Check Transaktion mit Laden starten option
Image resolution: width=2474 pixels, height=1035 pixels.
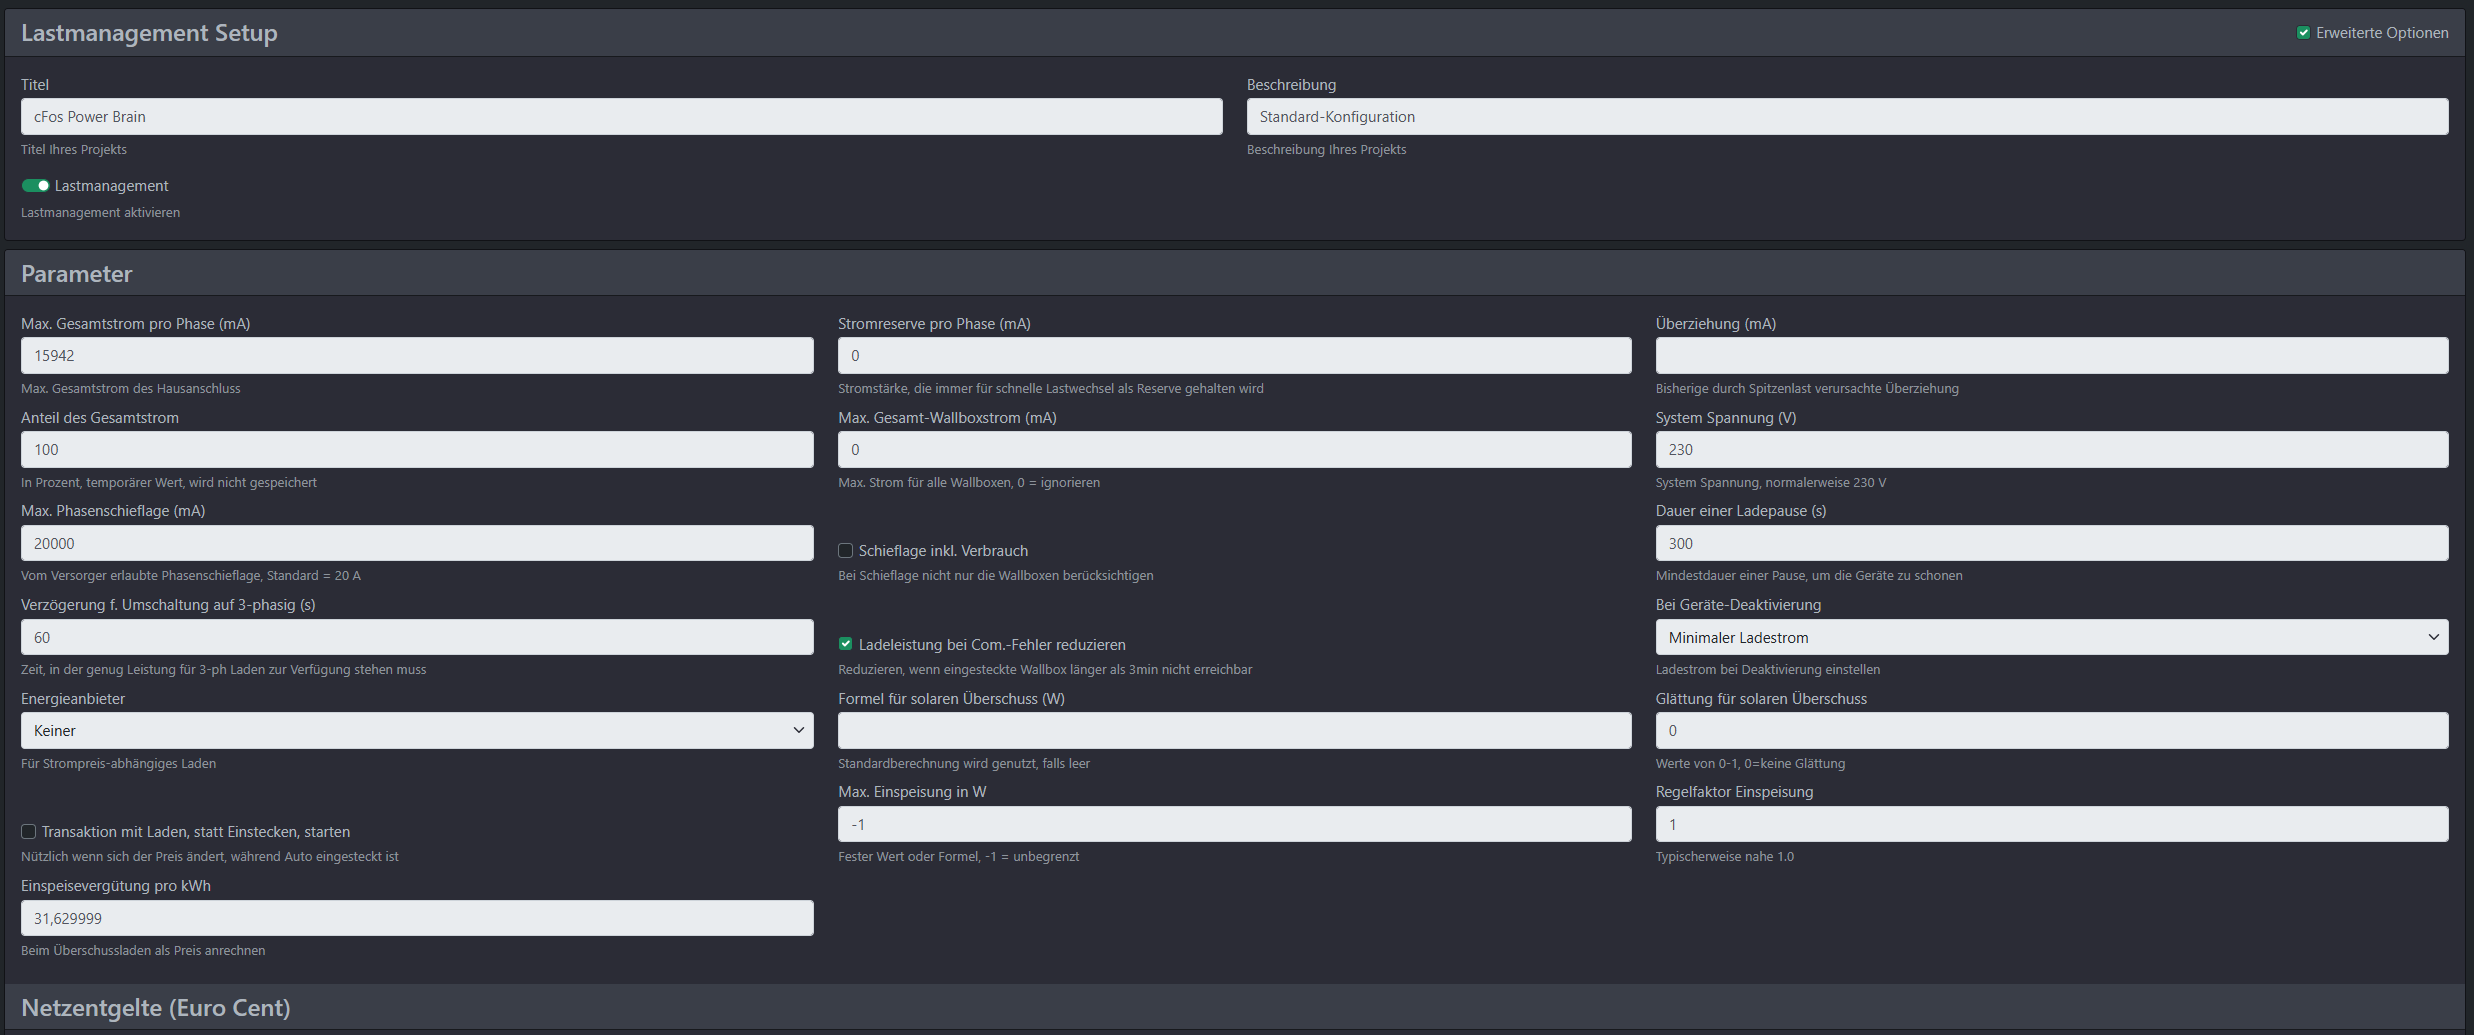[29, 831]
